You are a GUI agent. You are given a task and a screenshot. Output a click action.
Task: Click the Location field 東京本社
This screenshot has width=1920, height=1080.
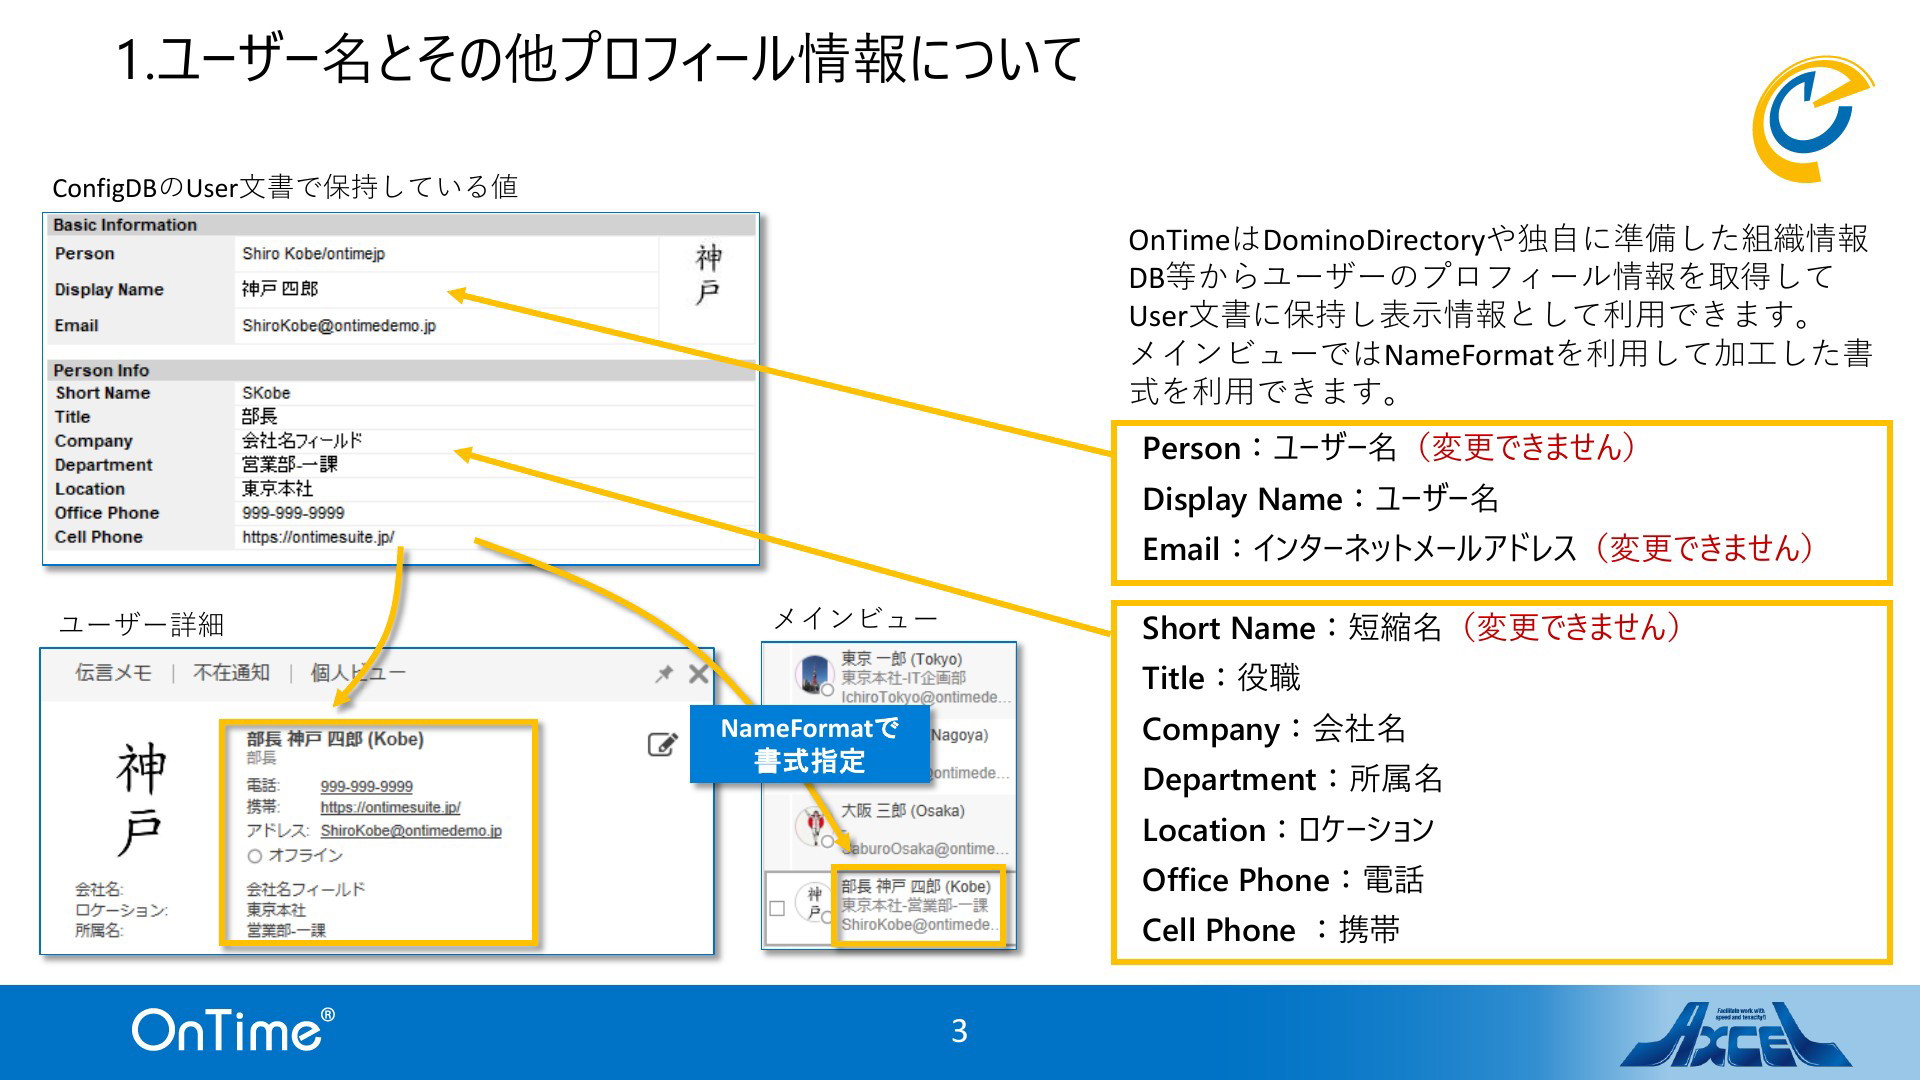coord(277,488)
